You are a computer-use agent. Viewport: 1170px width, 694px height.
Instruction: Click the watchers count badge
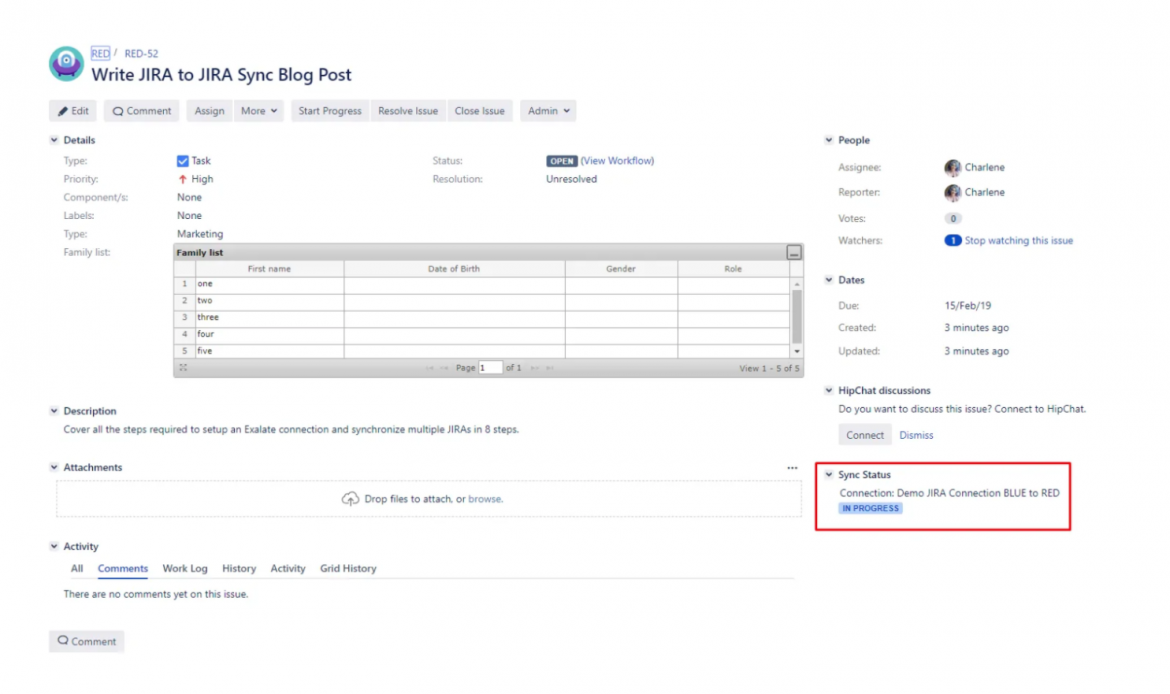coord(953,240)
